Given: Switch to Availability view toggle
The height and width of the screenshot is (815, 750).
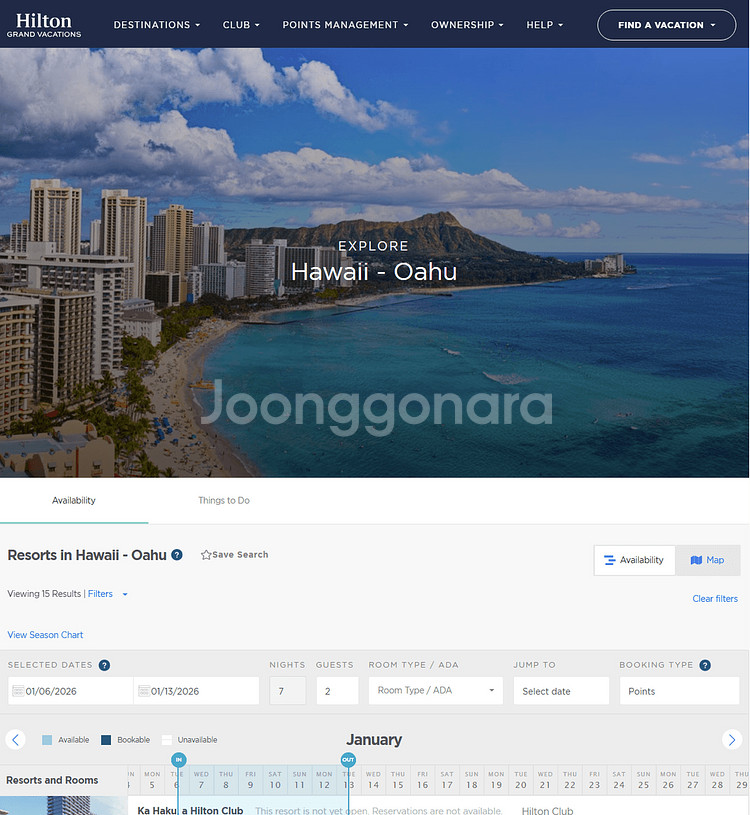Looking at the screenshot, I should tap(634, 560).
